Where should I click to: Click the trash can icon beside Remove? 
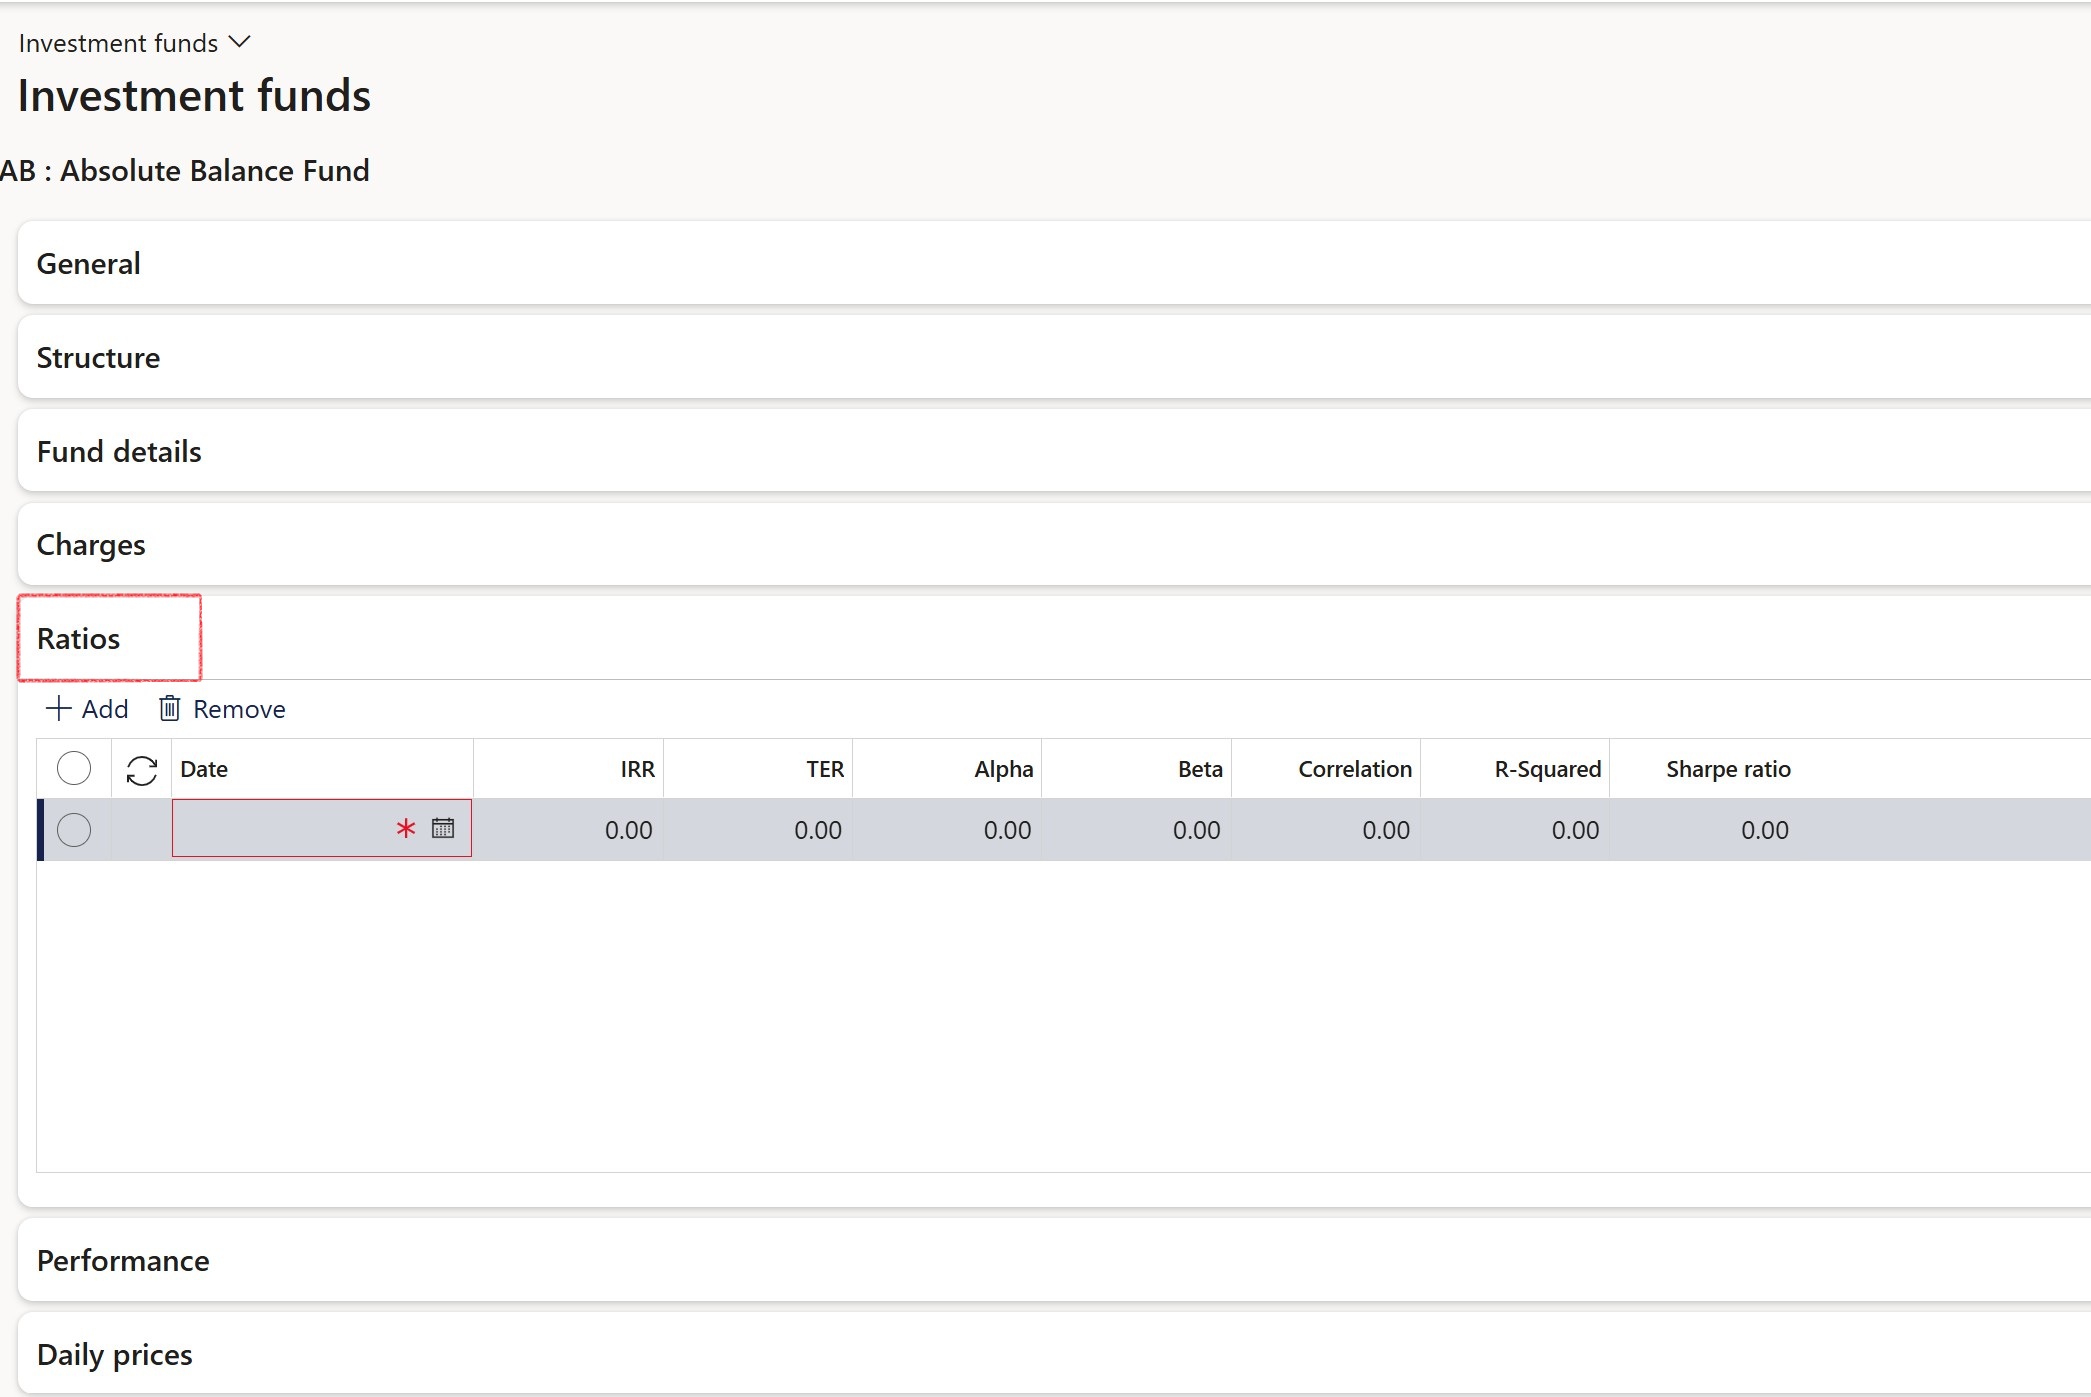170,709
